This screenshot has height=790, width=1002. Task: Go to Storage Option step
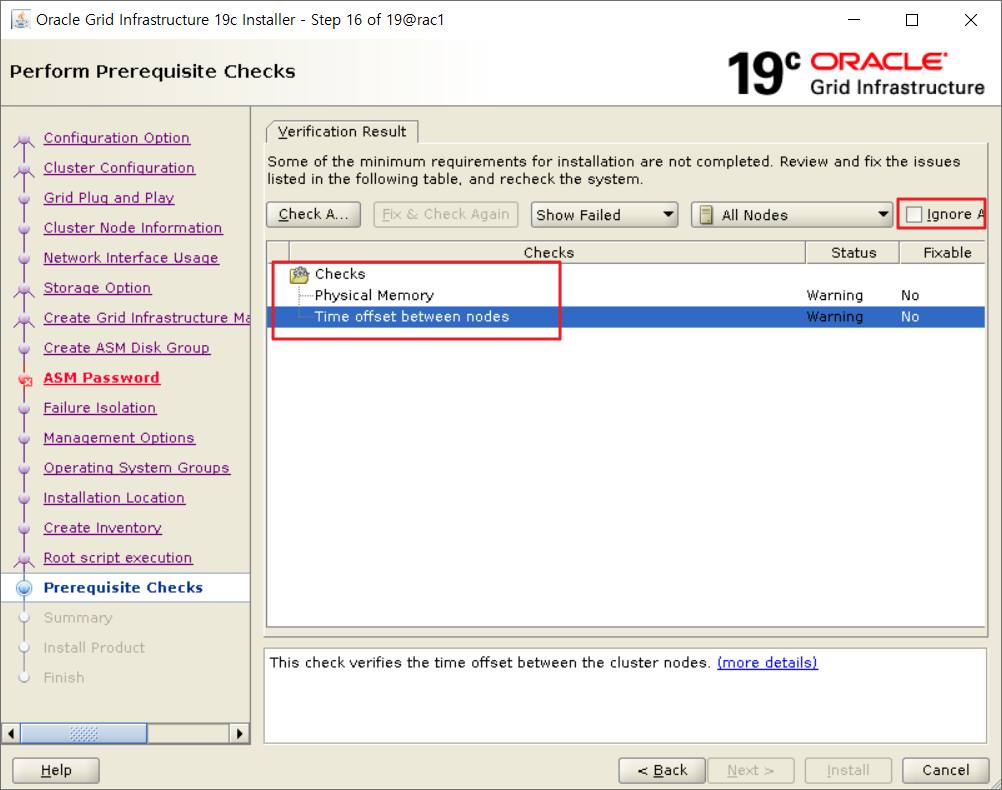pos(97,288)
